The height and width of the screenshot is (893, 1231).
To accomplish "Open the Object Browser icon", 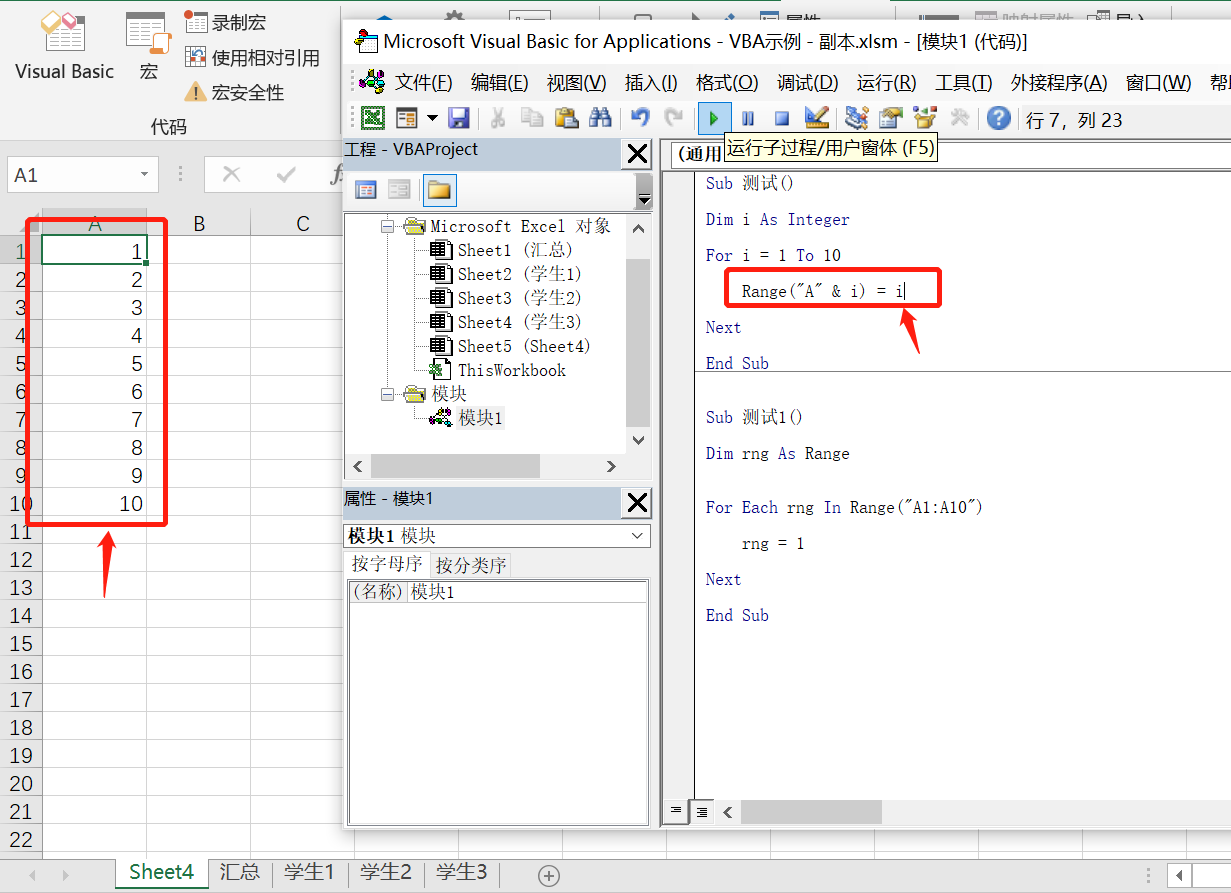I will pos(923,118).
